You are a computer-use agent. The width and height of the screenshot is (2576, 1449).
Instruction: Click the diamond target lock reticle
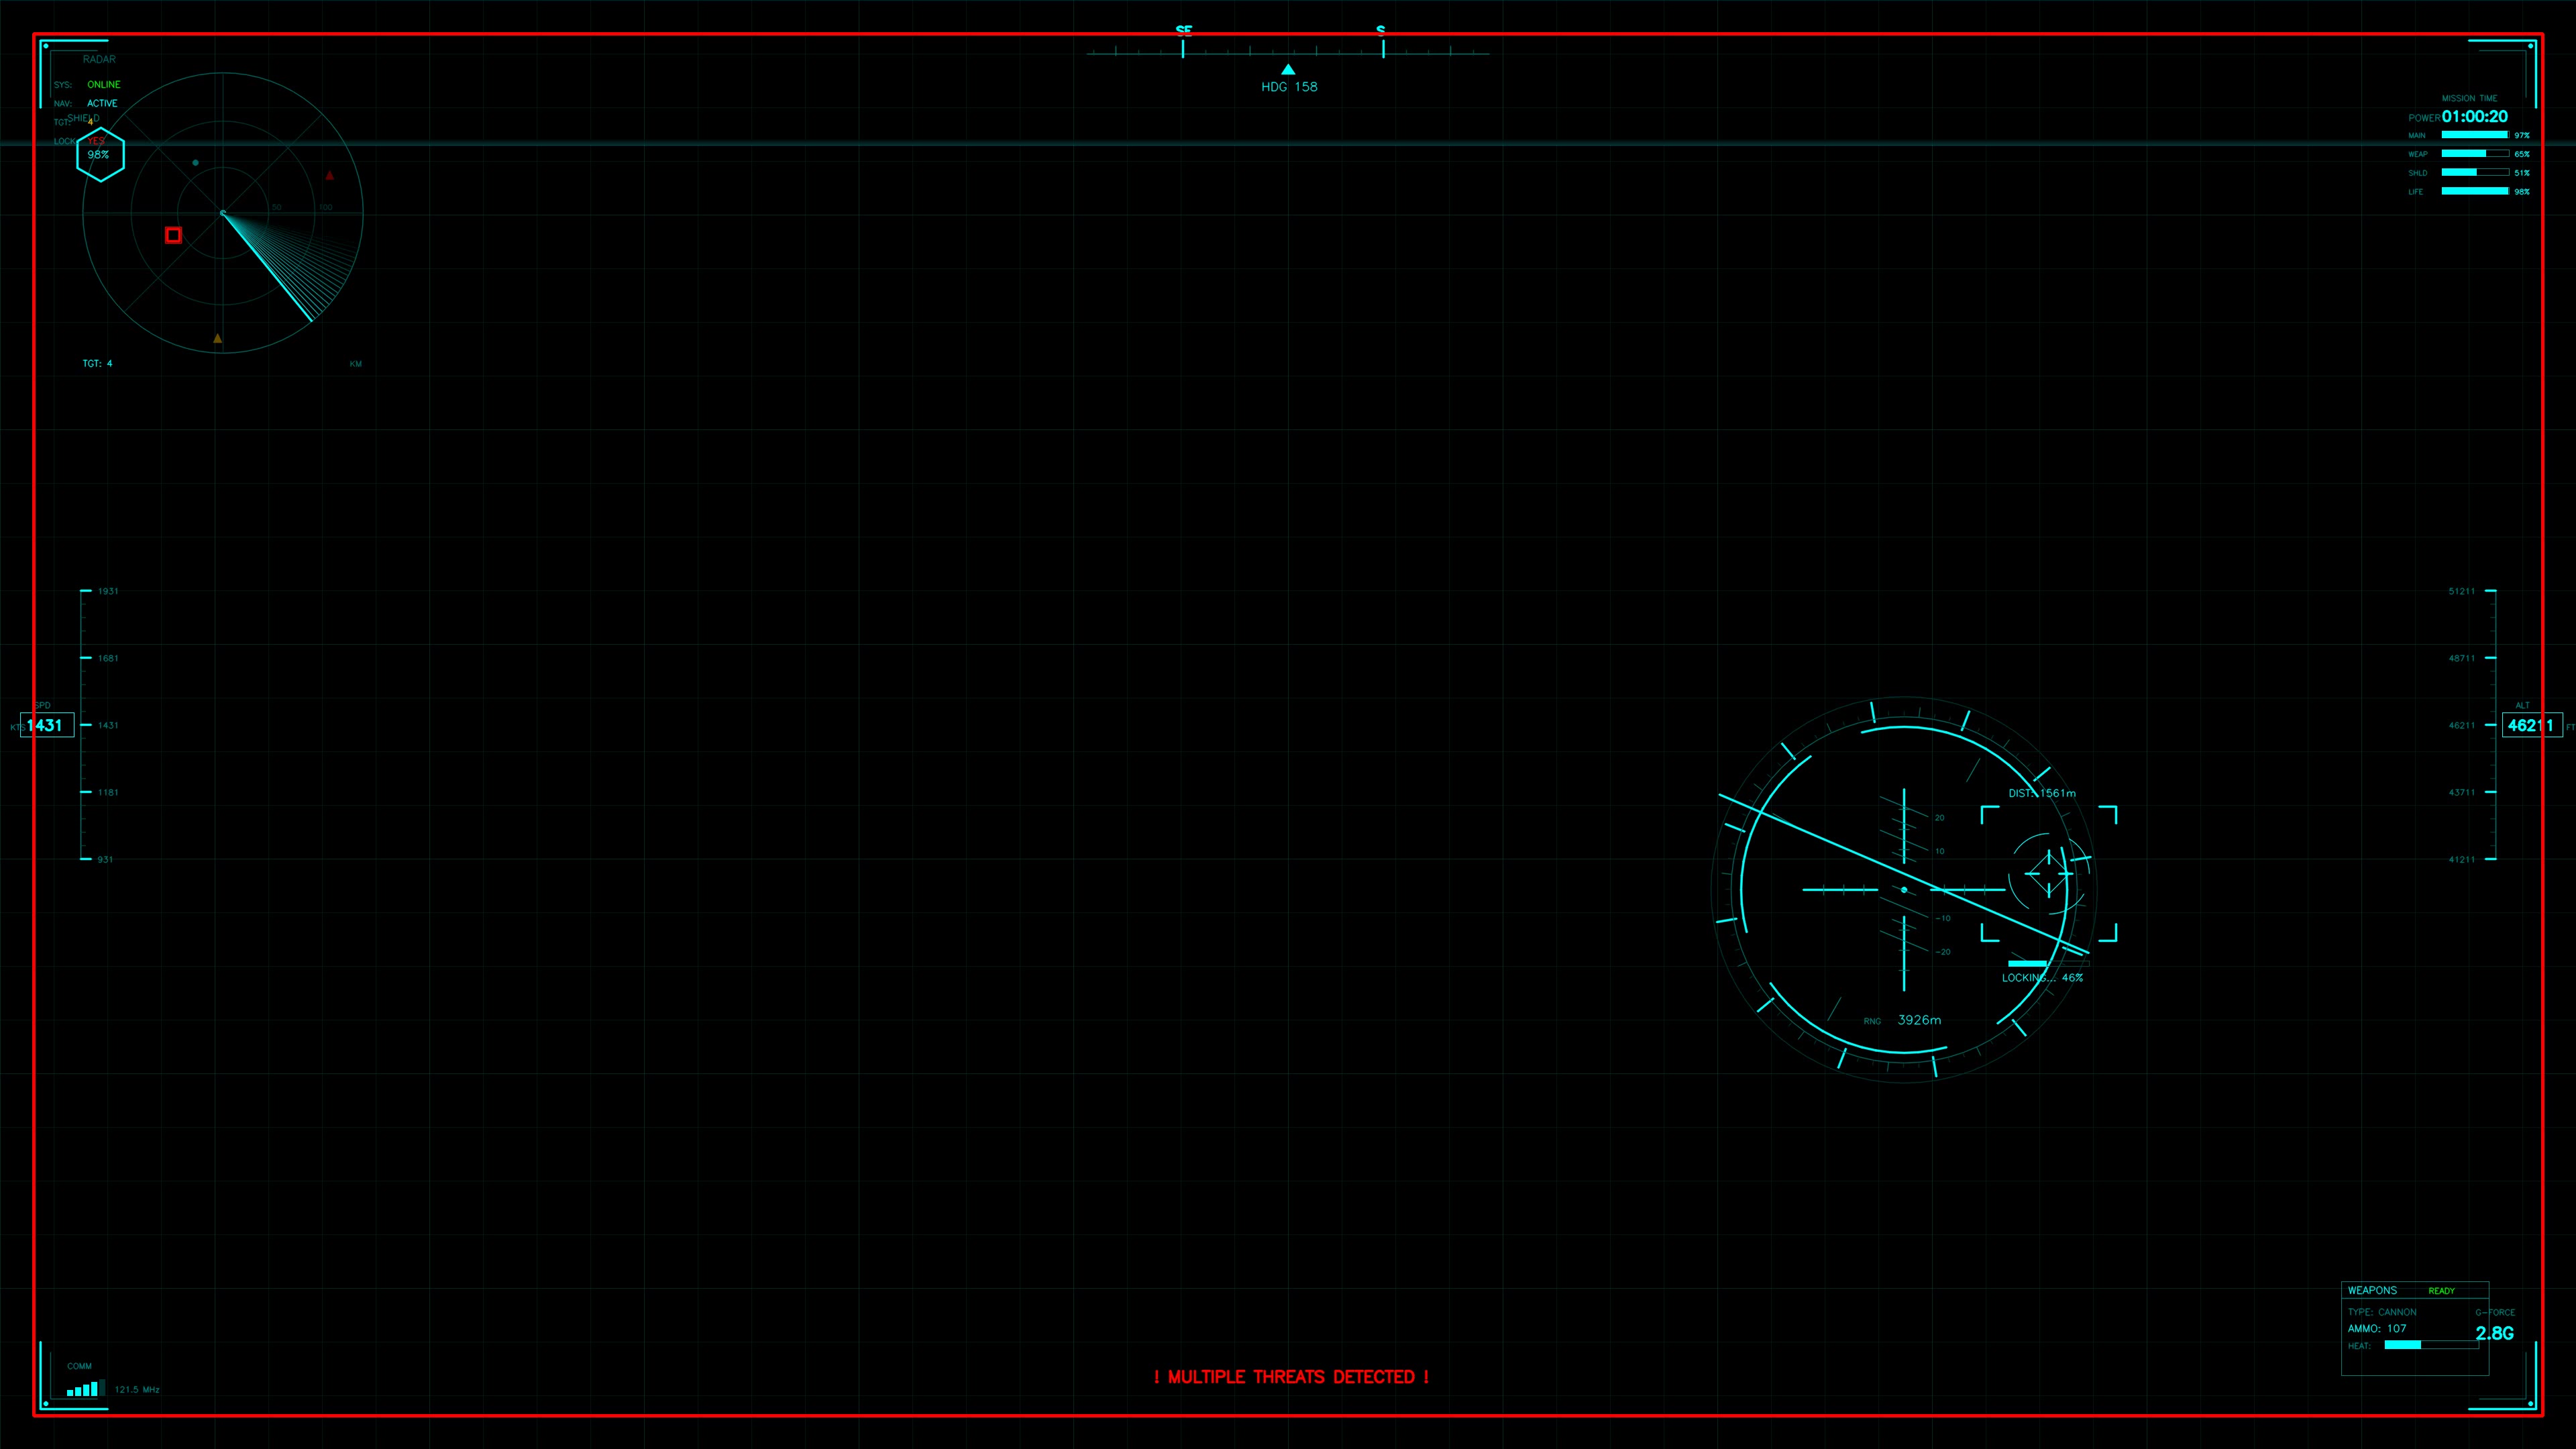pos(2049,873)
